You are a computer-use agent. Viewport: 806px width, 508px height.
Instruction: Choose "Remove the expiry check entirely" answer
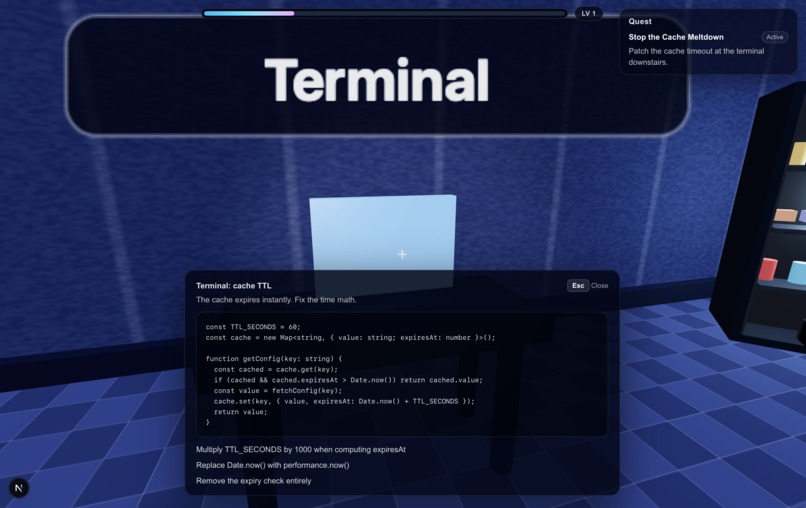253,481
